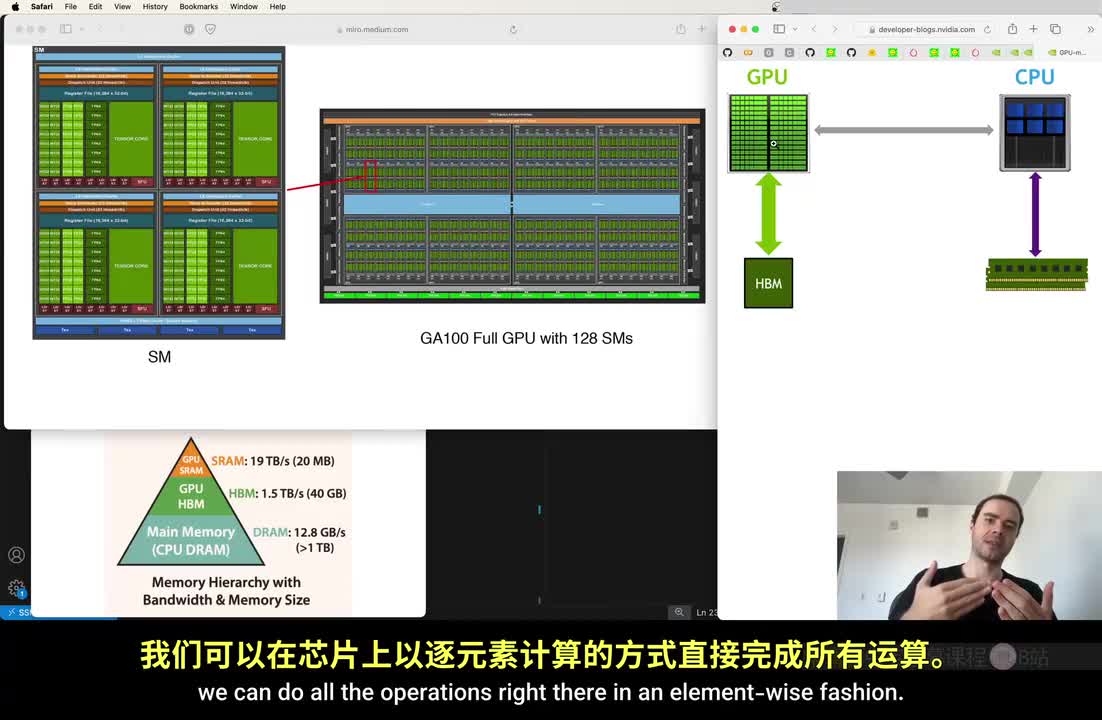This screenshot has width=1102, height=720.
Task: Open new tab in miro.medium.com window
Action: [701, 29]
